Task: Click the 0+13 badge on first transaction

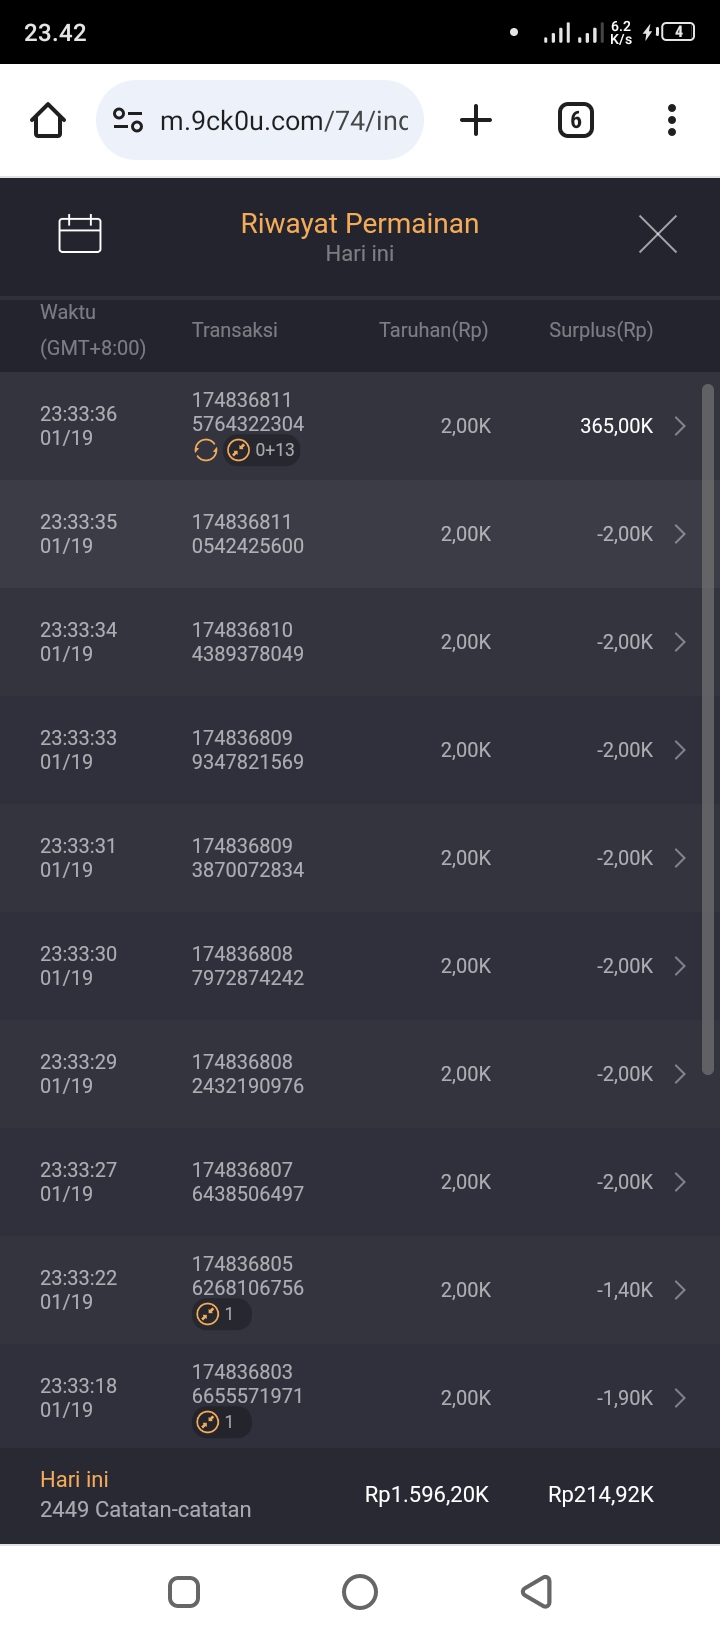Action: pyautogui.click(x=263, y=451)
